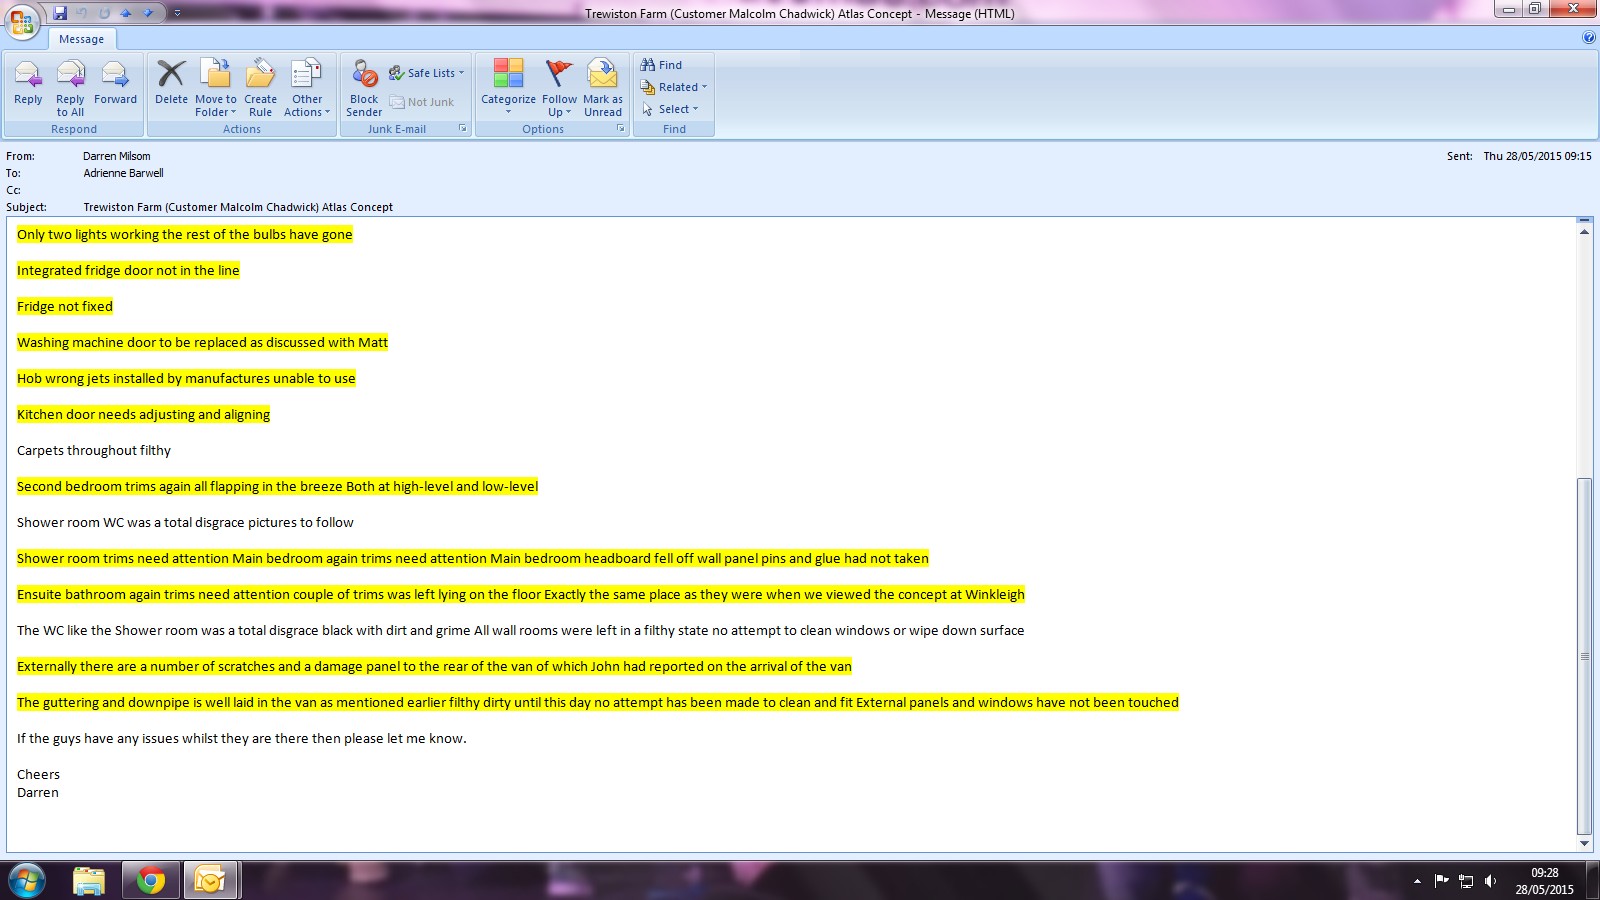Open Google Chrome from the taskbar
Image resolution: width=1600 pixels, height=900 pixels.
click(151, 880)
